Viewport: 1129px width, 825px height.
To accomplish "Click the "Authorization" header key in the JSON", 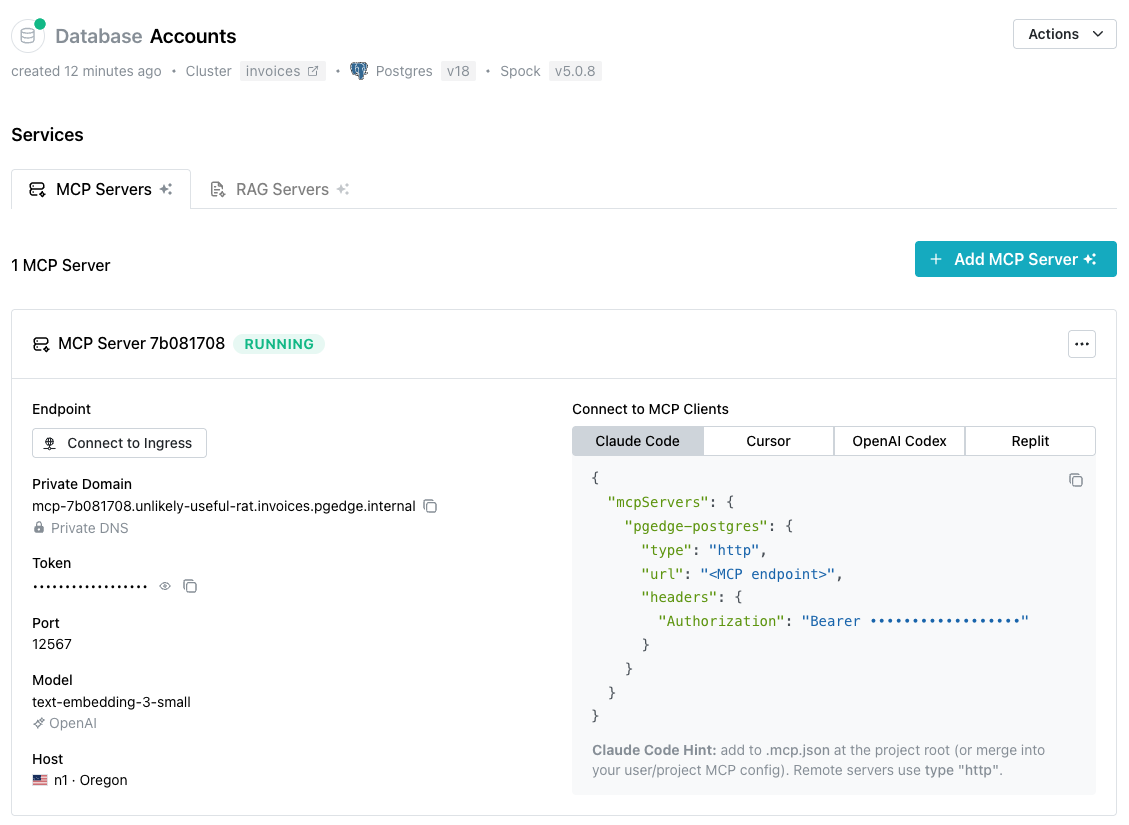I will (x=721, y=621).
